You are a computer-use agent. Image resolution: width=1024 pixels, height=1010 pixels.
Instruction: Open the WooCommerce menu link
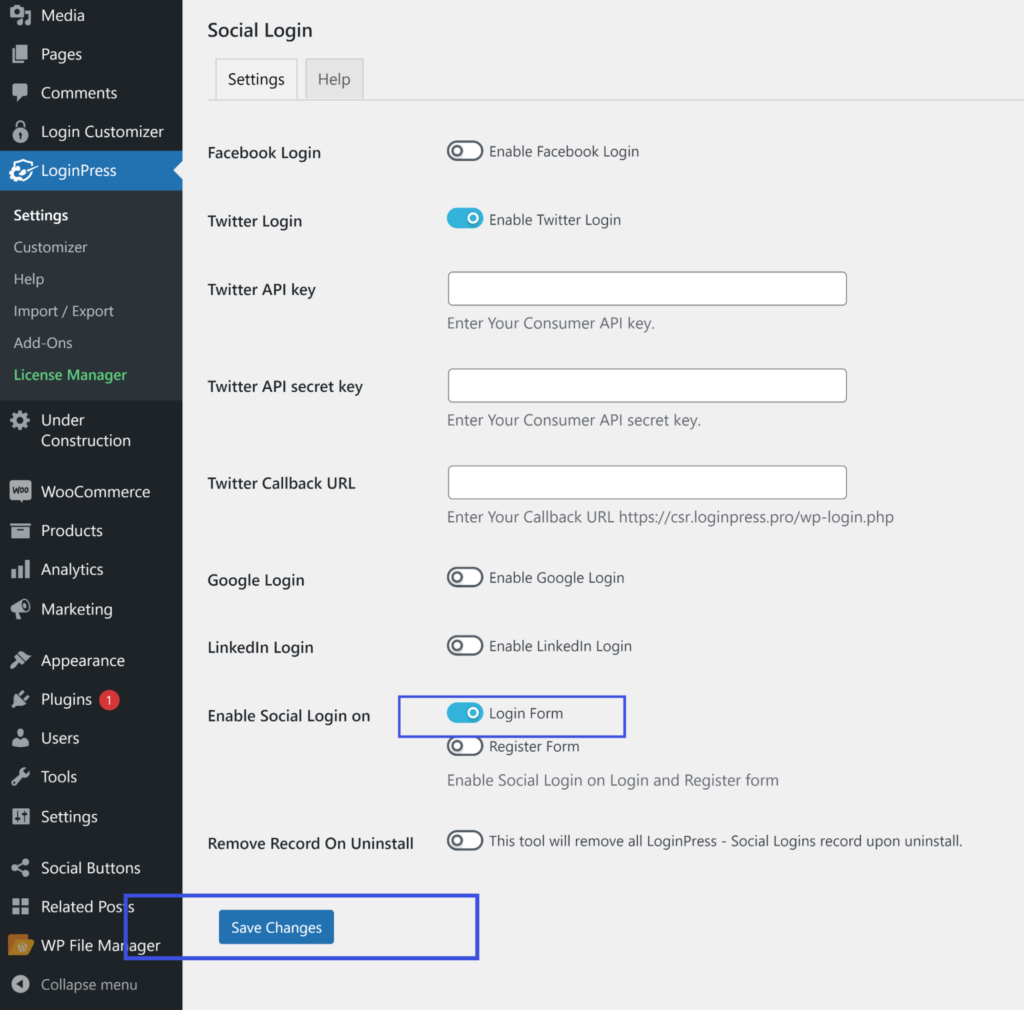click(95, 492)
